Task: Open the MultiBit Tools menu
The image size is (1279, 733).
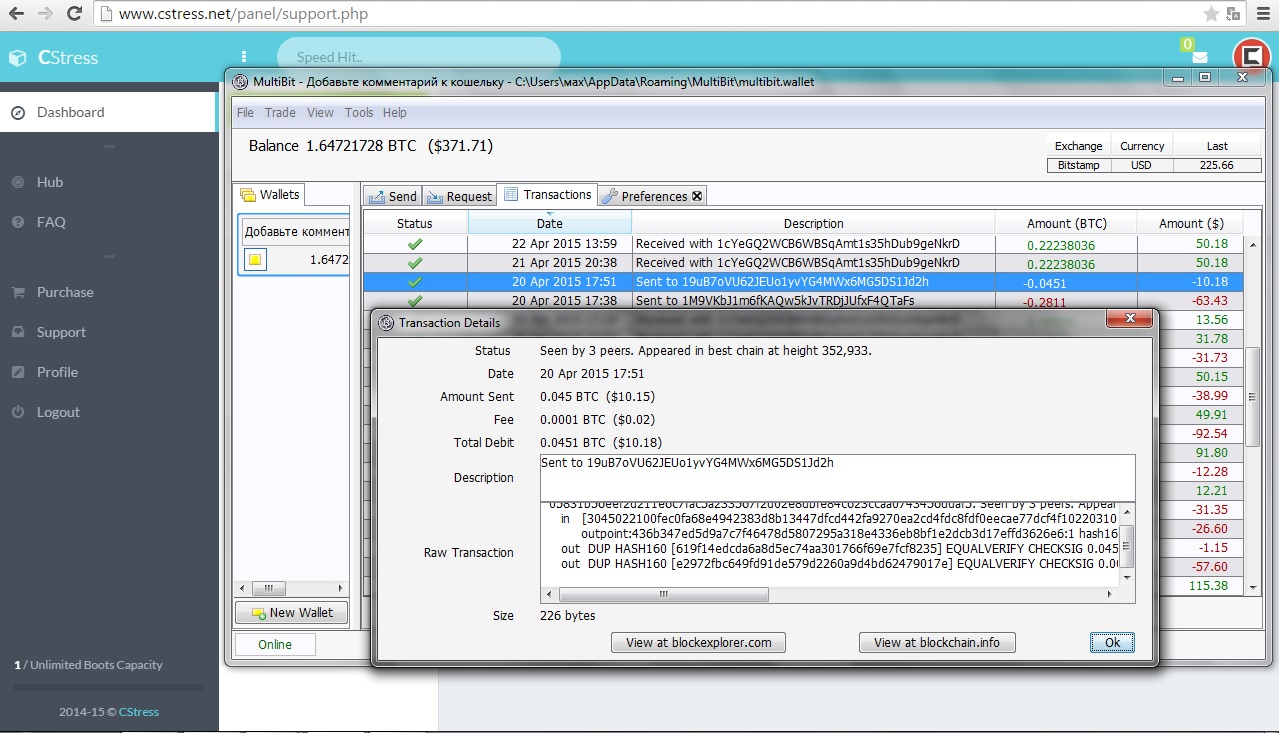Action: [358, 113]
